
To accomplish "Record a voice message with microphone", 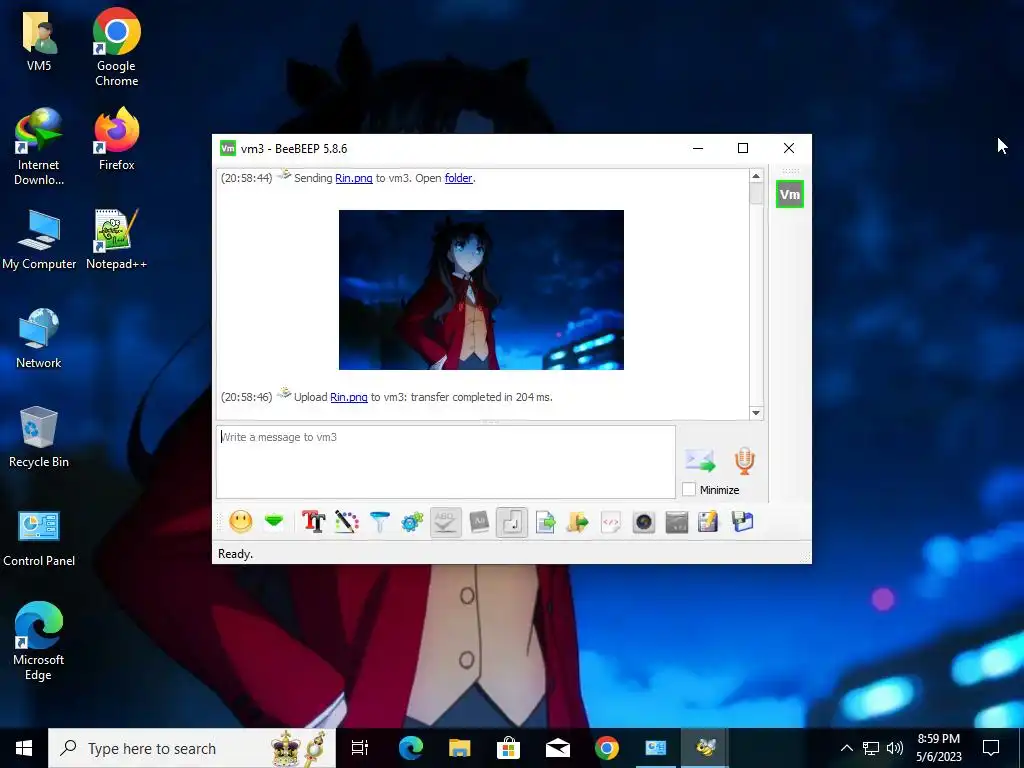I will point(744,460).
